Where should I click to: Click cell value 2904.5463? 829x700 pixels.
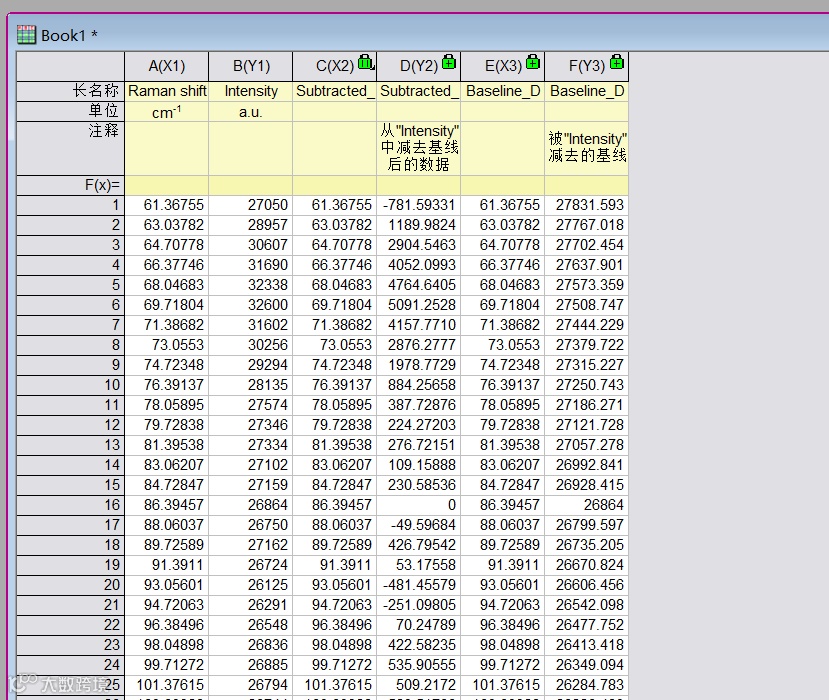point(419,245)
